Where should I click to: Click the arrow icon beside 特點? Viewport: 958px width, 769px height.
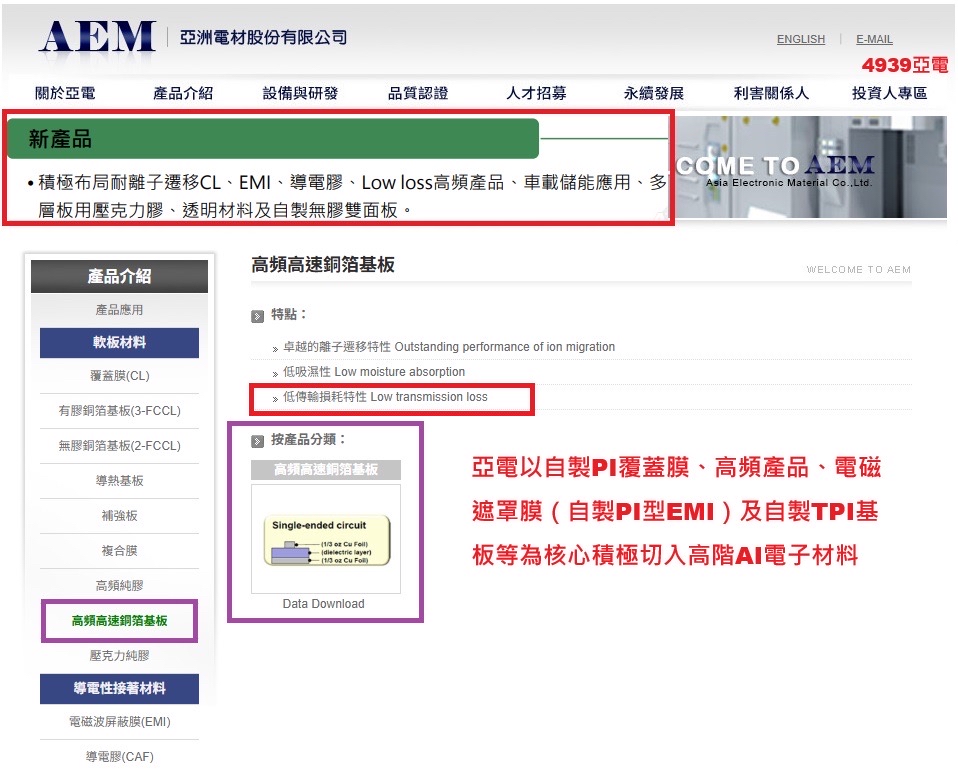click(257, 316)
